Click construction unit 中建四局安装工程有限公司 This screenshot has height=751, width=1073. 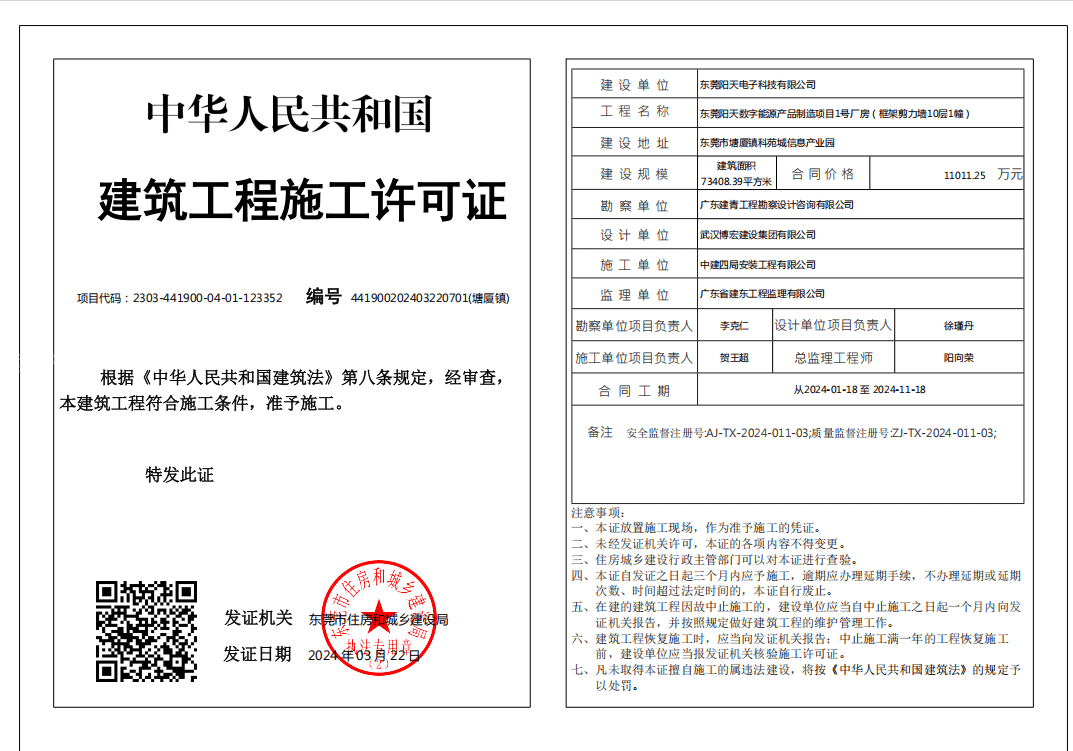coord(758,265)
